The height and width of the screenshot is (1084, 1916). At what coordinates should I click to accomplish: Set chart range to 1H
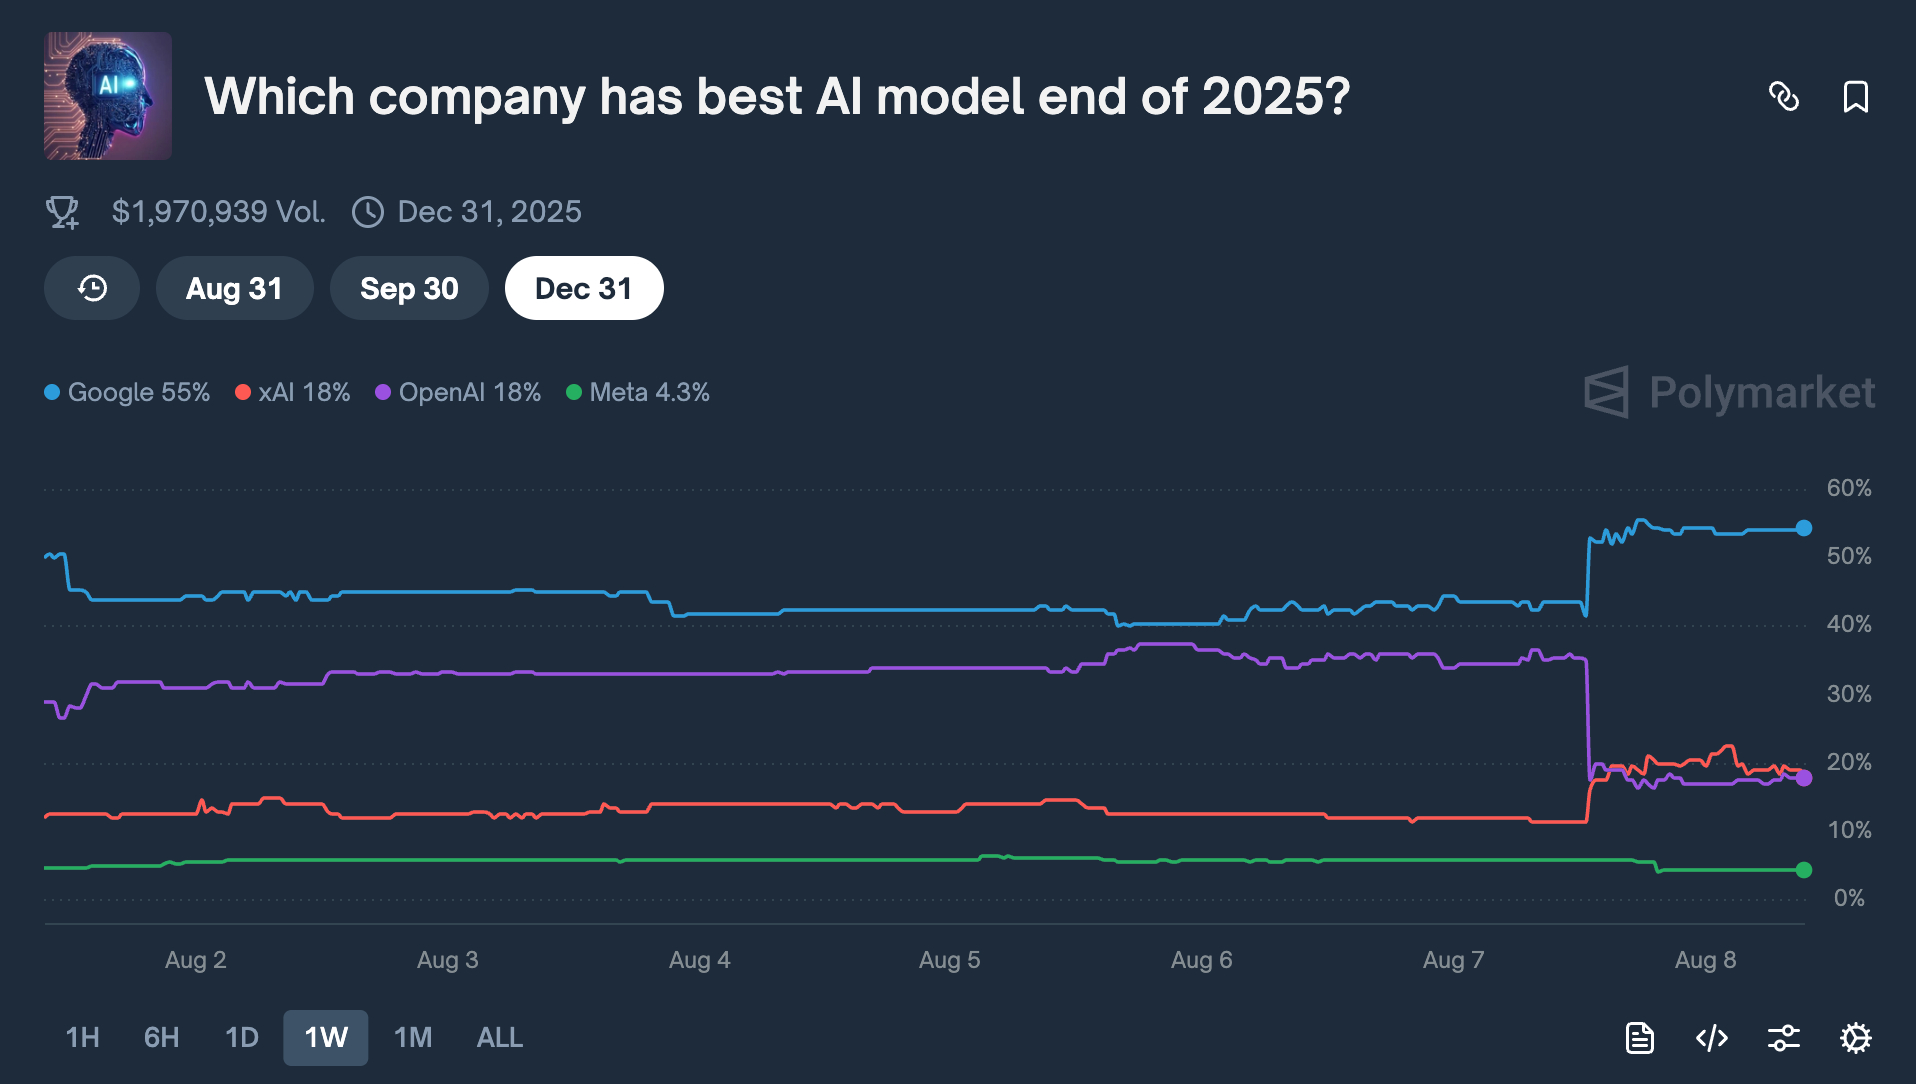point(82,1038)
